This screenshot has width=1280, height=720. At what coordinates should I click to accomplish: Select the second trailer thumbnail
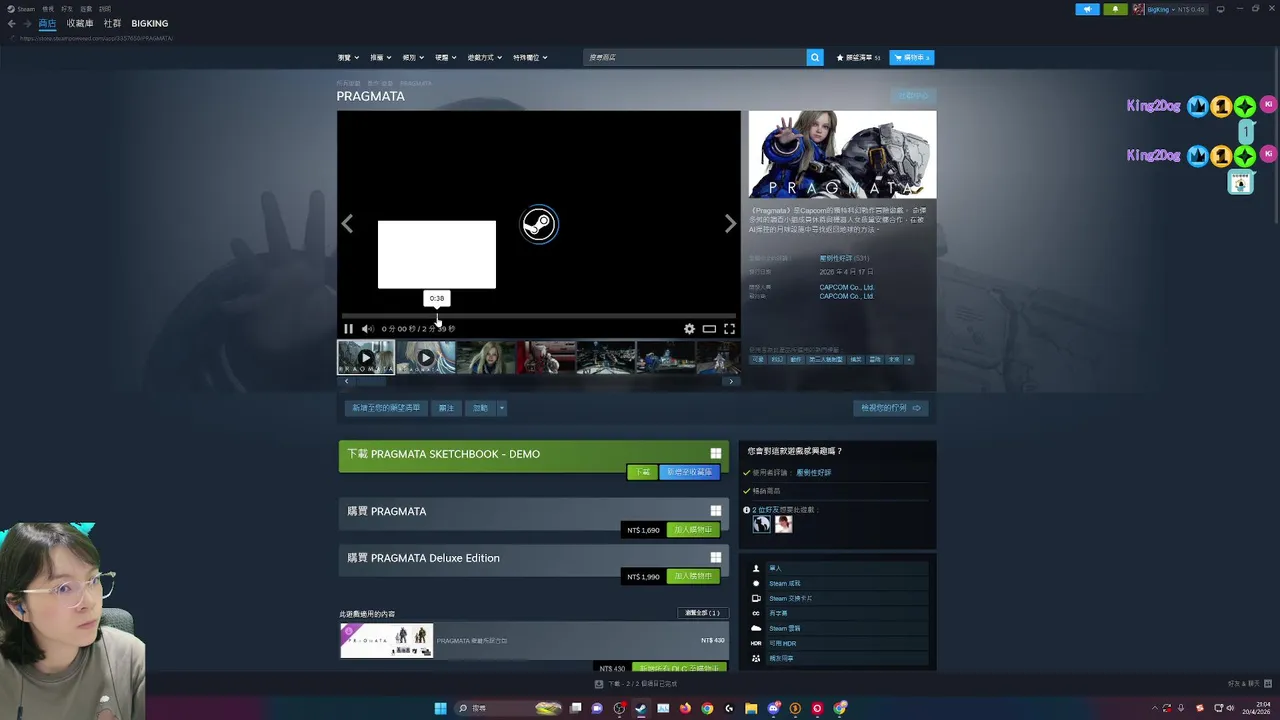click(x=426, y=357)
